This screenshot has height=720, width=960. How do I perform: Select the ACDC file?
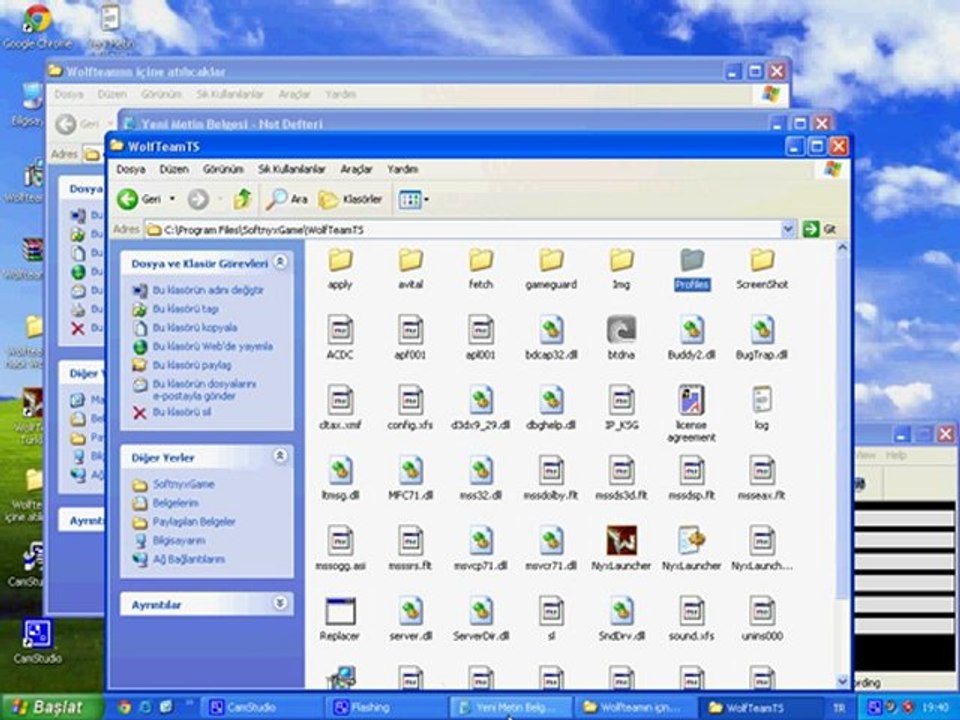coord(340,338)
